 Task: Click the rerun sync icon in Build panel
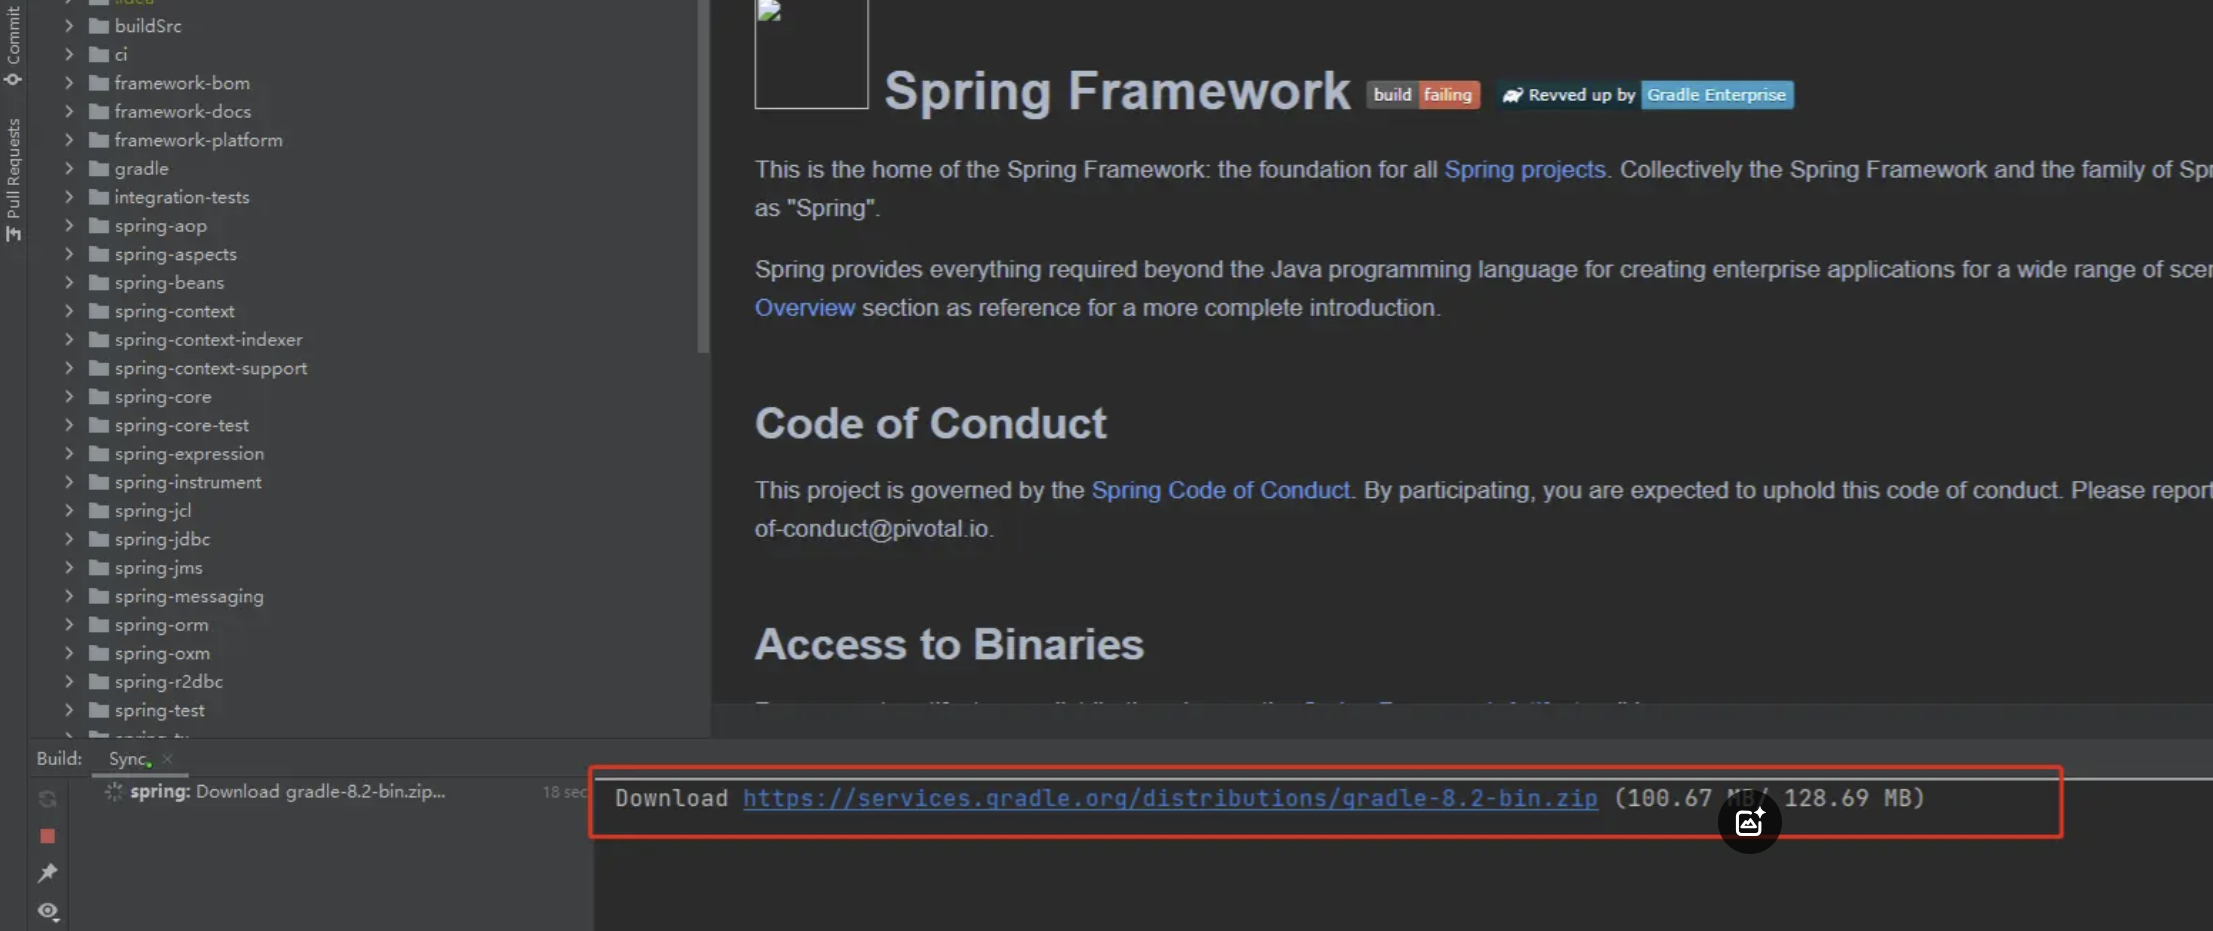pyautogui.click(x=47, y=799)
